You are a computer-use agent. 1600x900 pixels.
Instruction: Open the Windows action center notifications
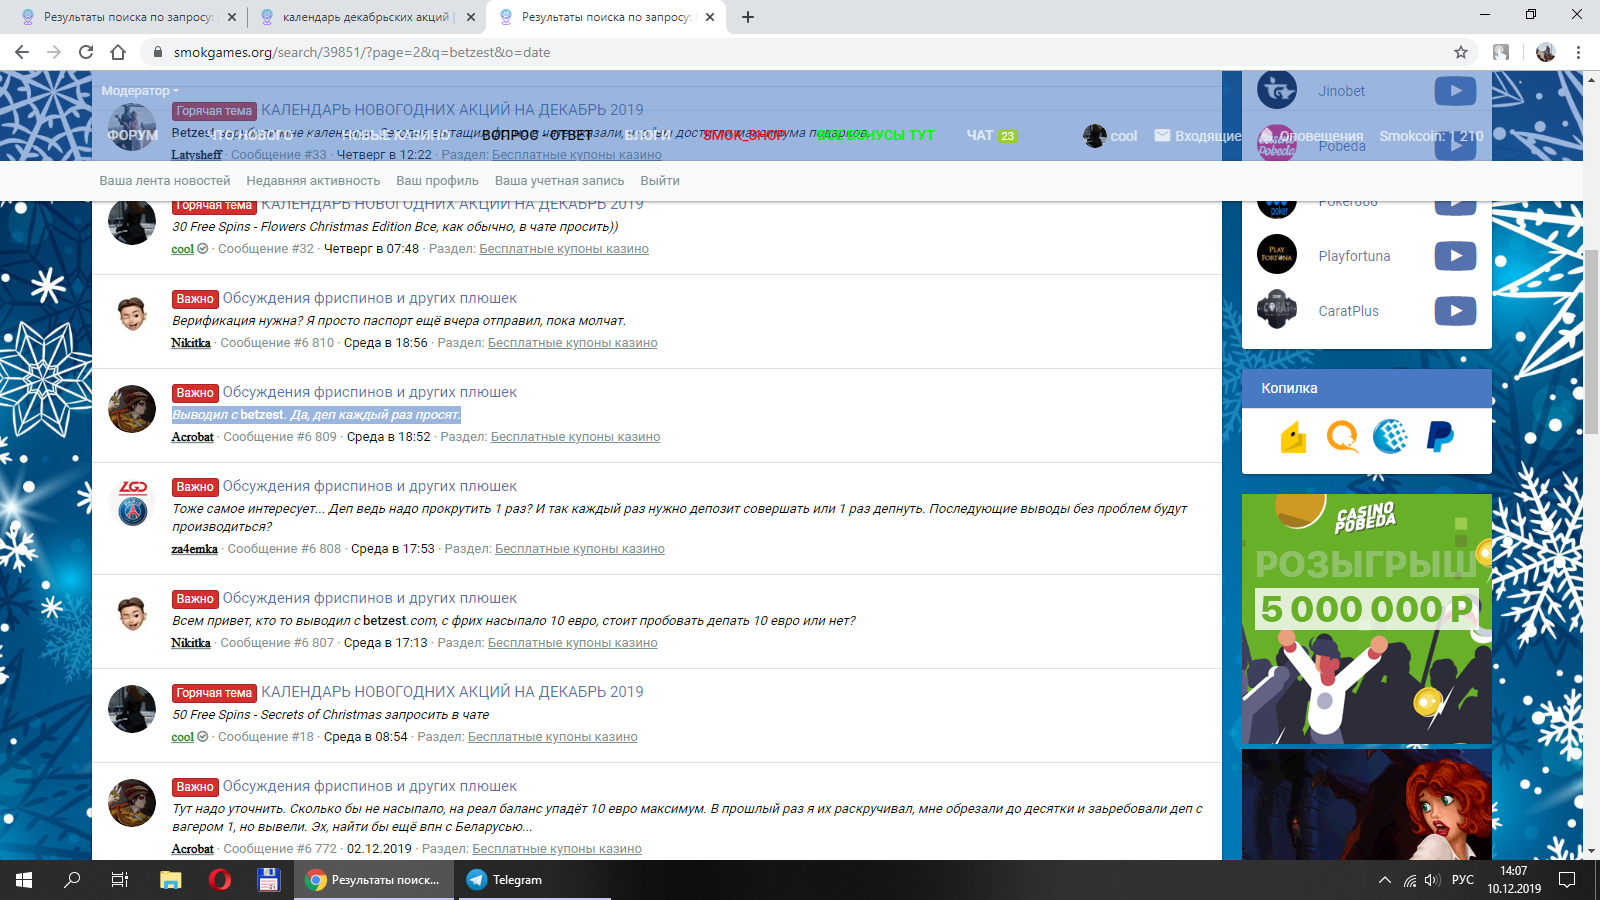pos(1567,880)
